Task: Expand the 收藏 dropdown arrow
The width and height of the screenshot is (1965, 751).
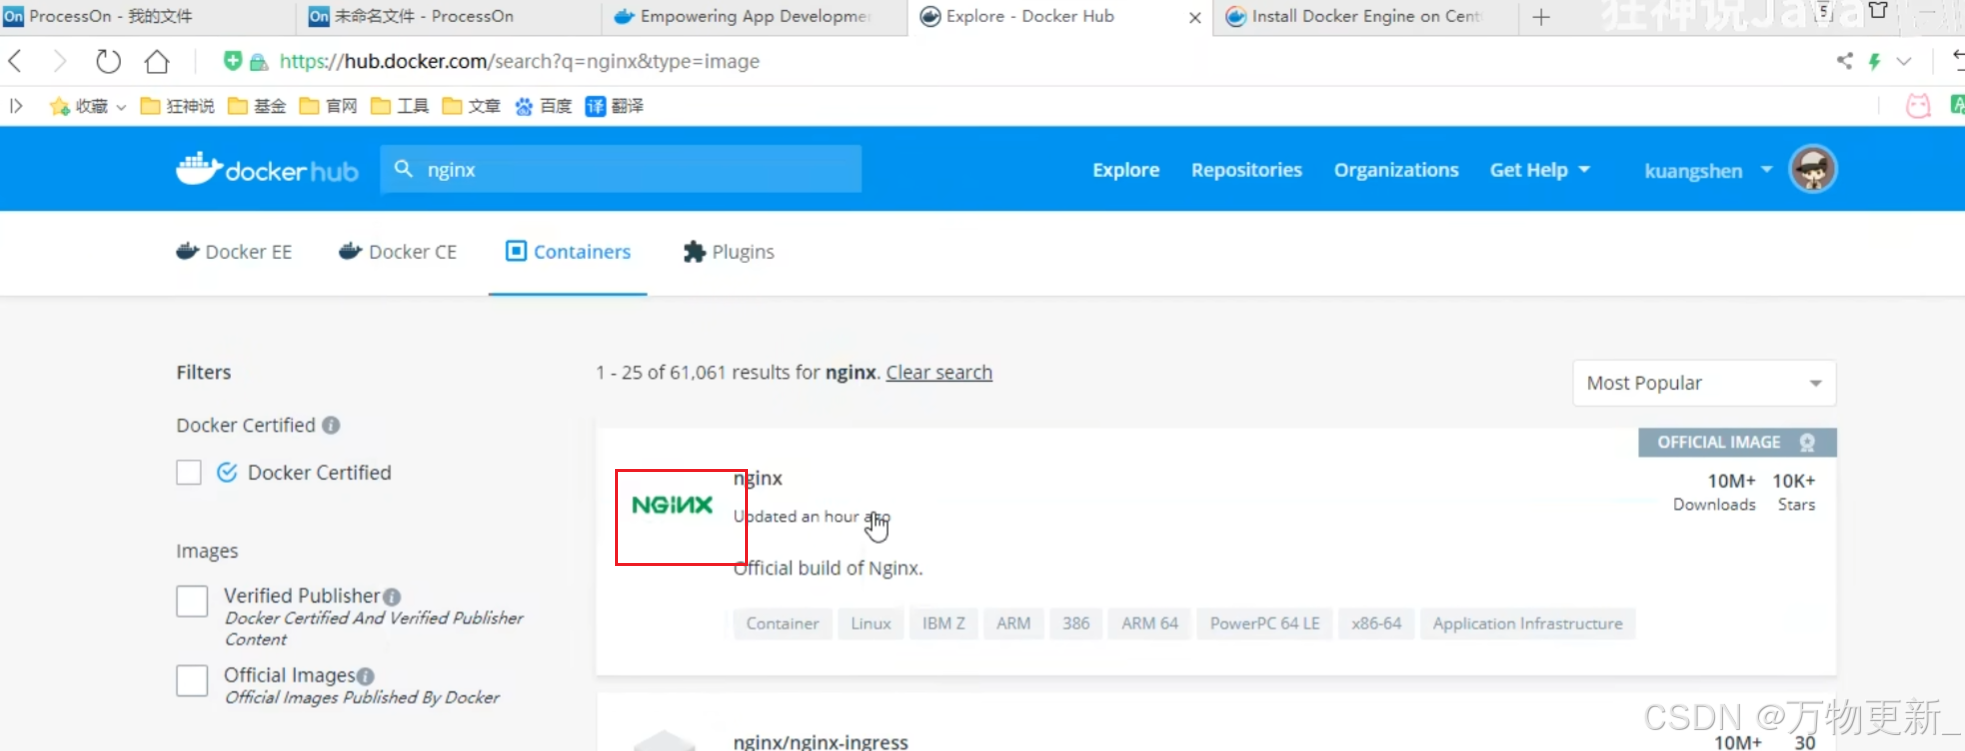Action: coord(121,107)
